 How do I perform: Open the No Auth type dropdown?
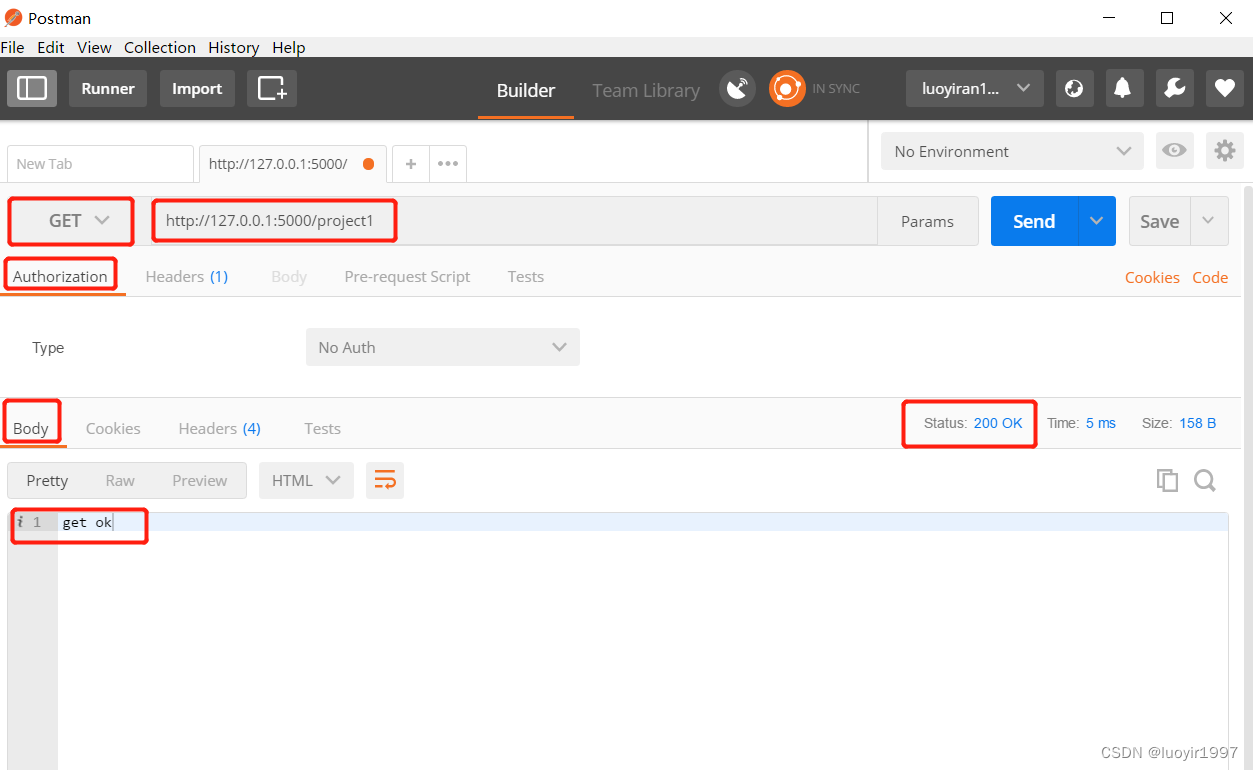pyautogui.click(x=443, y=347)
